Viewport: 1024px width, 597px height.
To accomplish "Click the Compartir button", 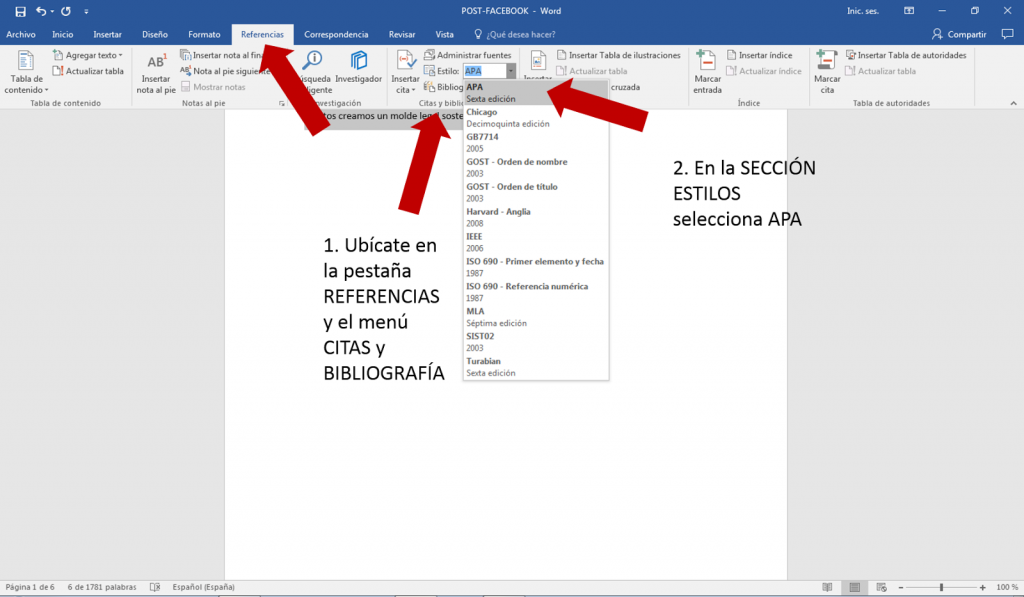I will tap(959, 34).
